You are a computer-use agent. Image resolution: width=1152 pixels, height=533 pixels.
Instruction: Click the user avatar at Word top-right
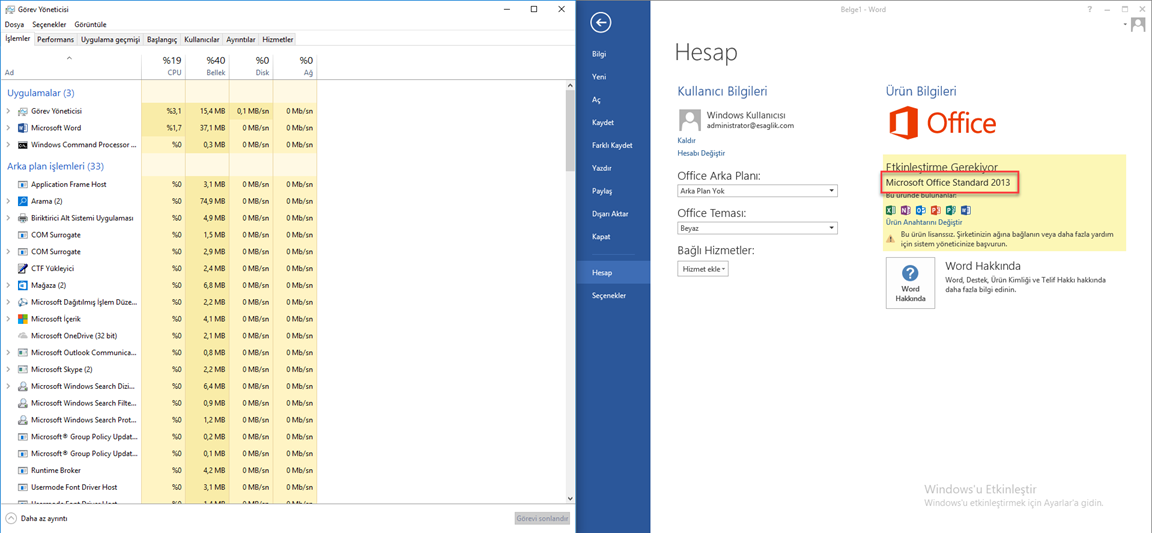[x=1137, y=25]
